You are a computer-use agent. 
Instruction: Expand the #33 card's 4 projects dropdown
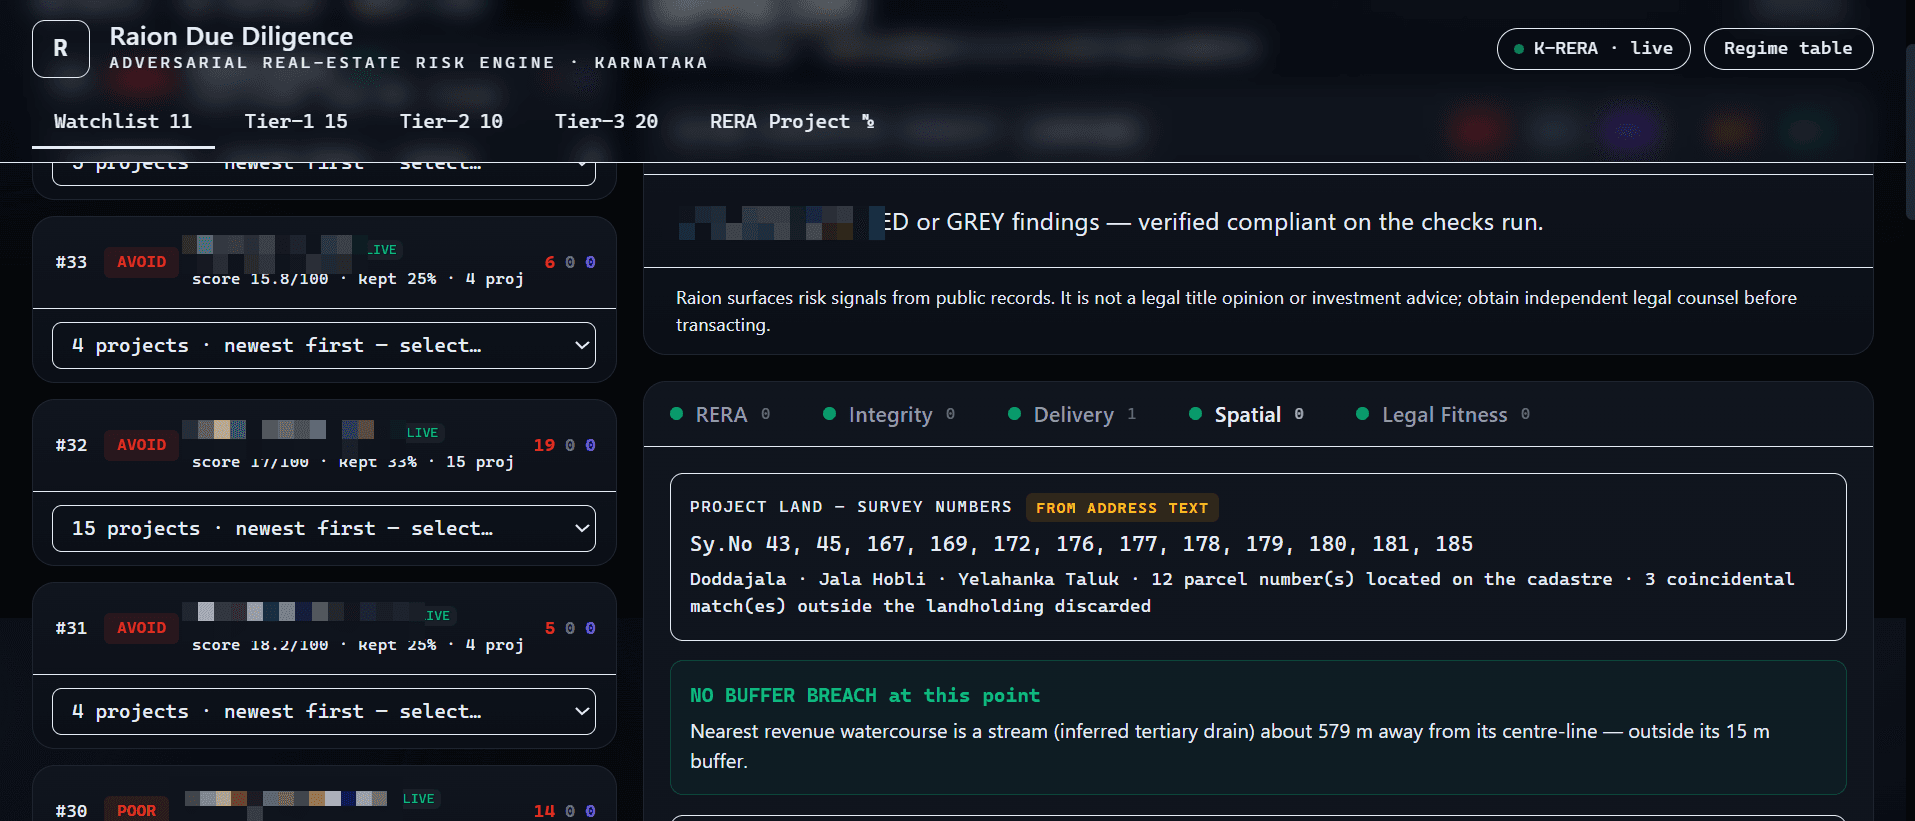point(324,345)
